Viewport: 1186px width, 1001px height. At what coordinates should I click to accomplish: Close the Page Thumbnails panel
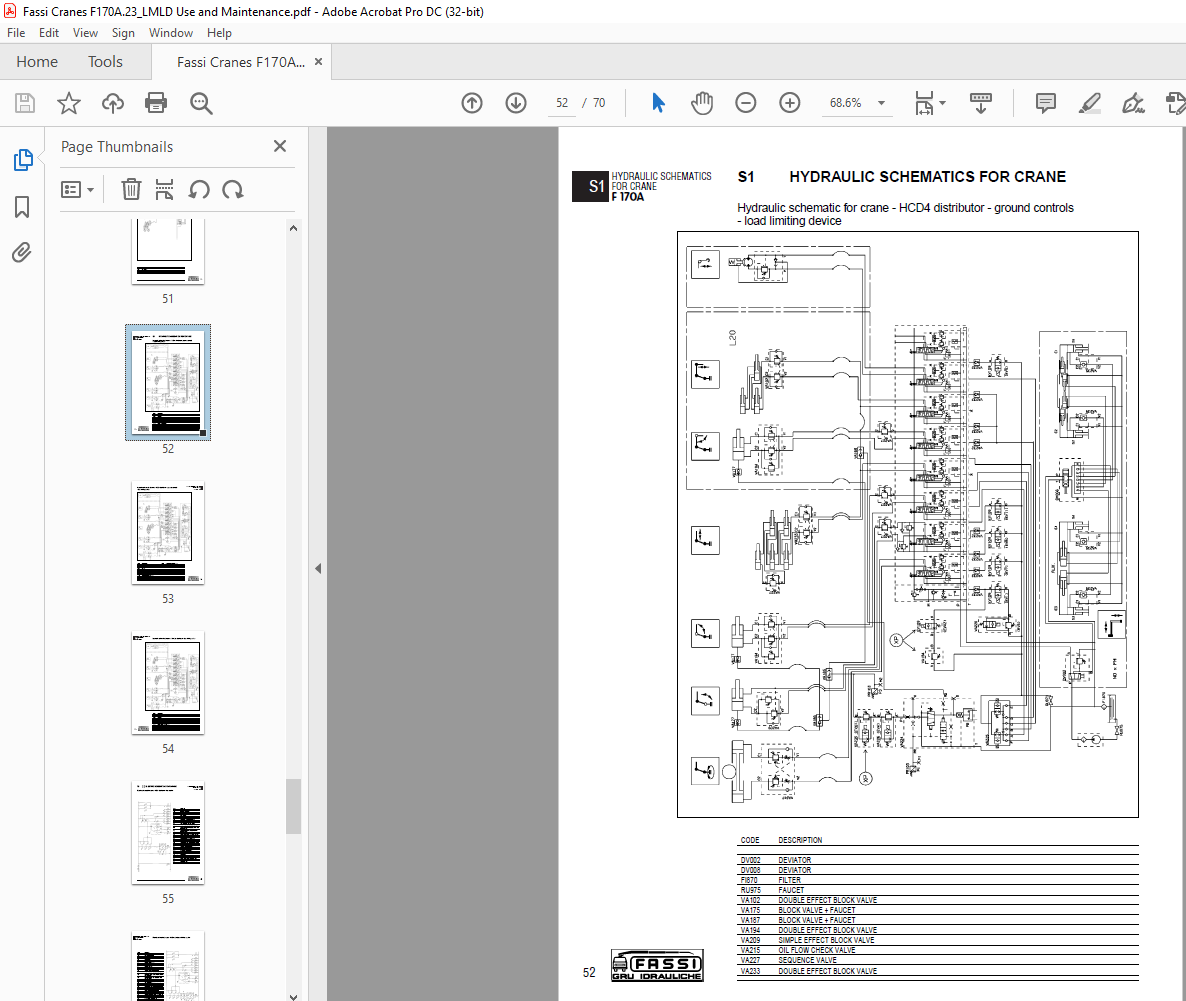pos(280,146)
